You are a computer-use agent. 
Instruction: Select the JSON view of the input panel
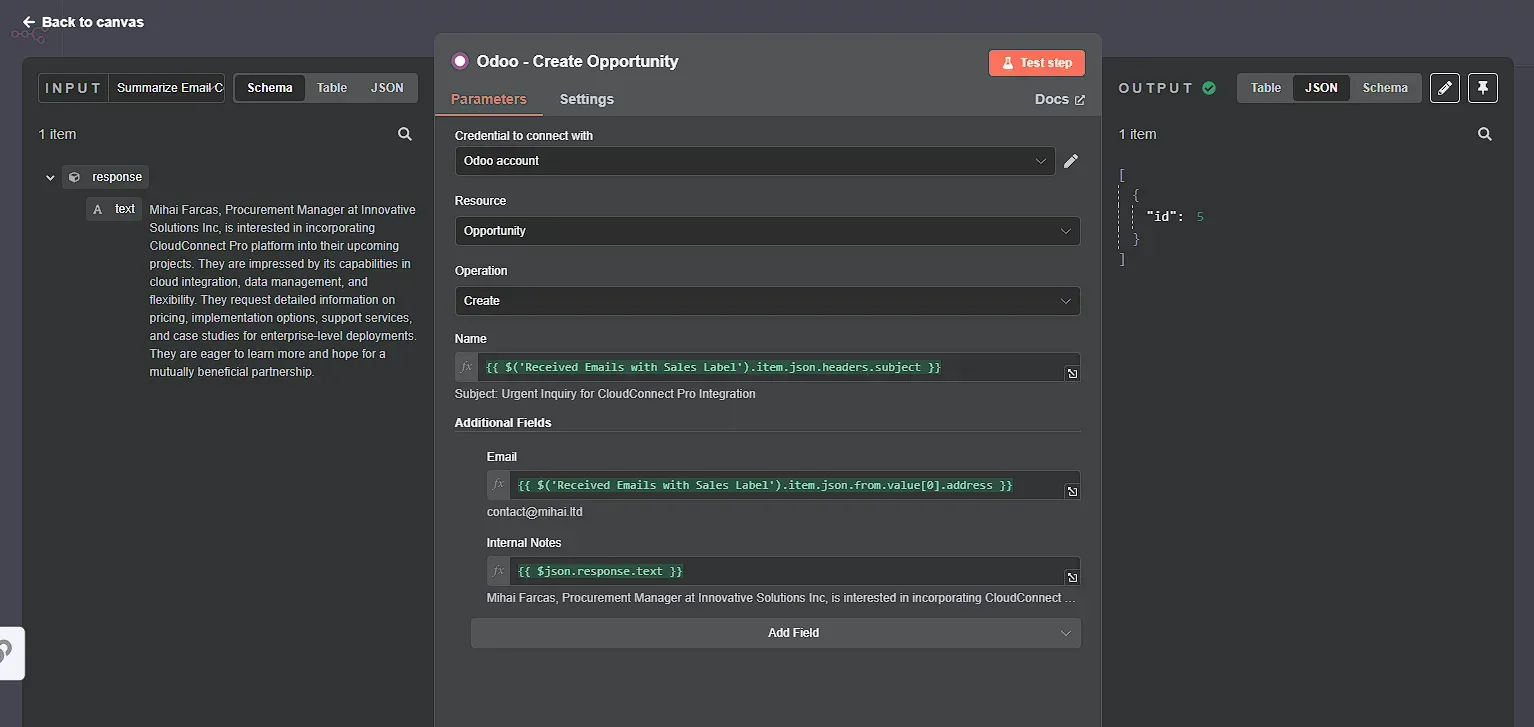point(387,88)
